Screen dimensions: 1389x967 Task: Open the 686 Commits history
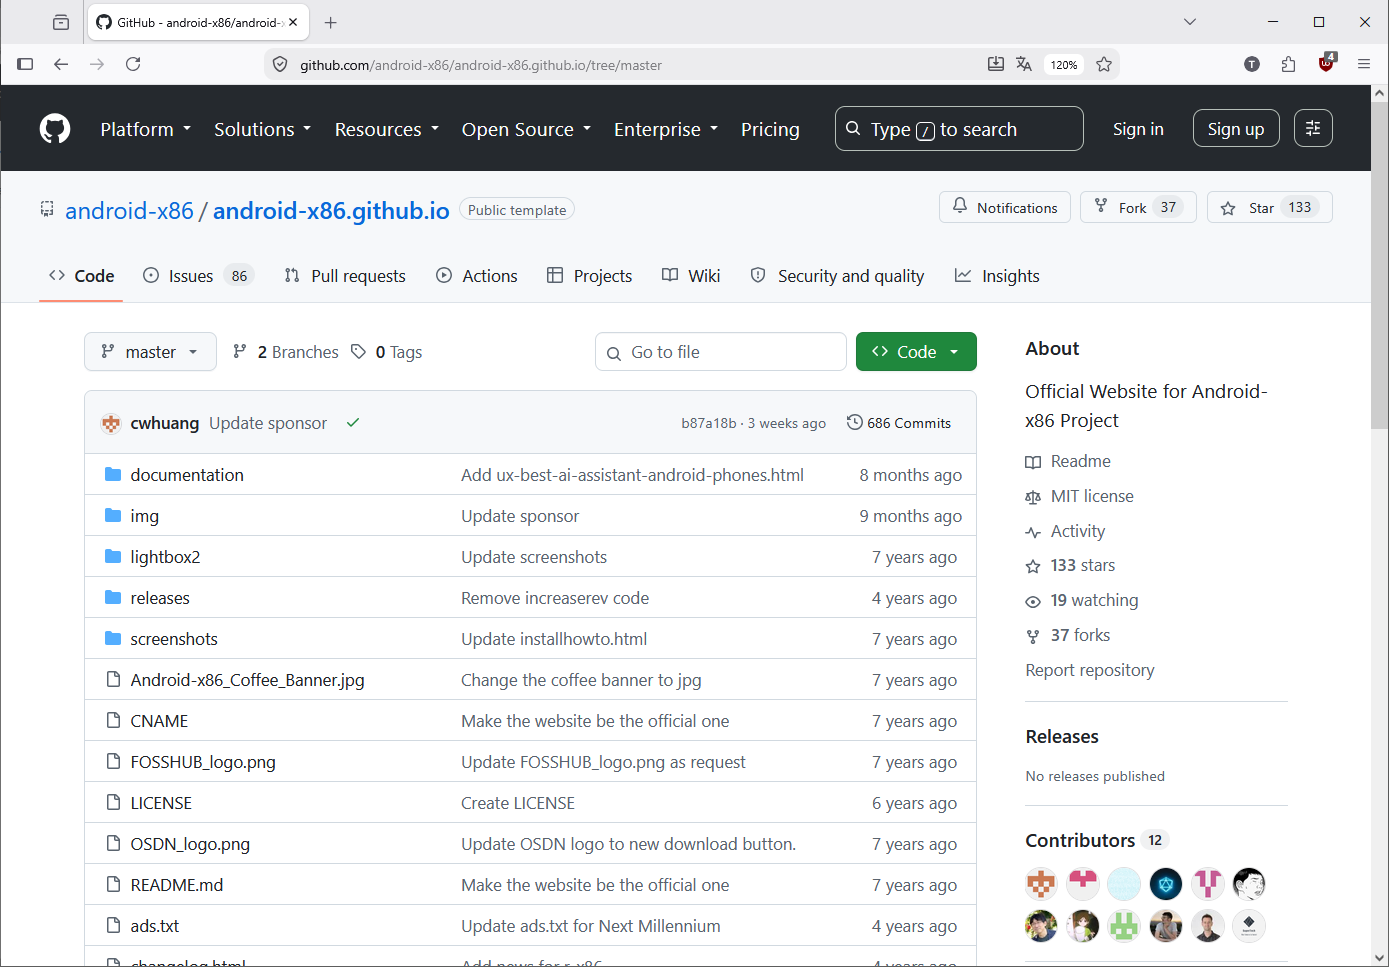[x=899, y=423]
